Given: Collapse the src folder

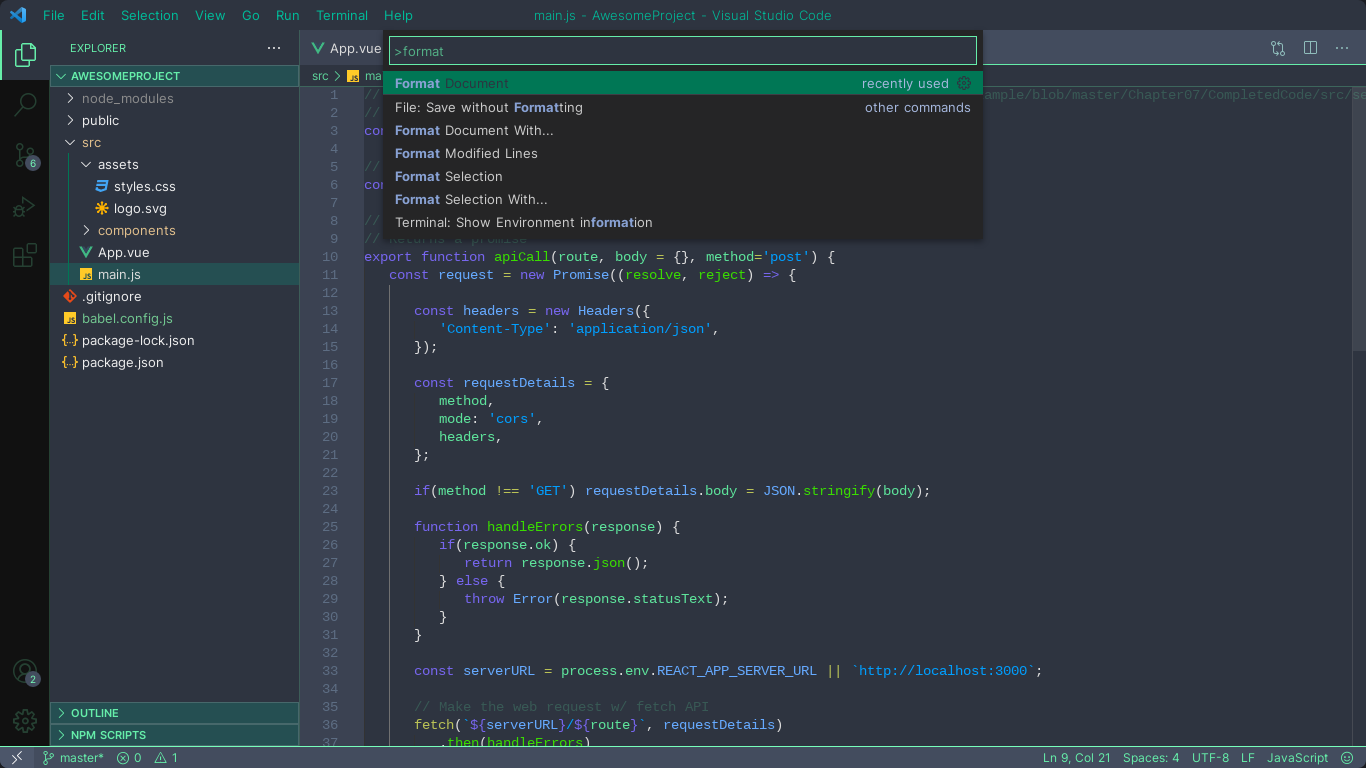Looking at the screenshot, I should click(x=91, y=142).
